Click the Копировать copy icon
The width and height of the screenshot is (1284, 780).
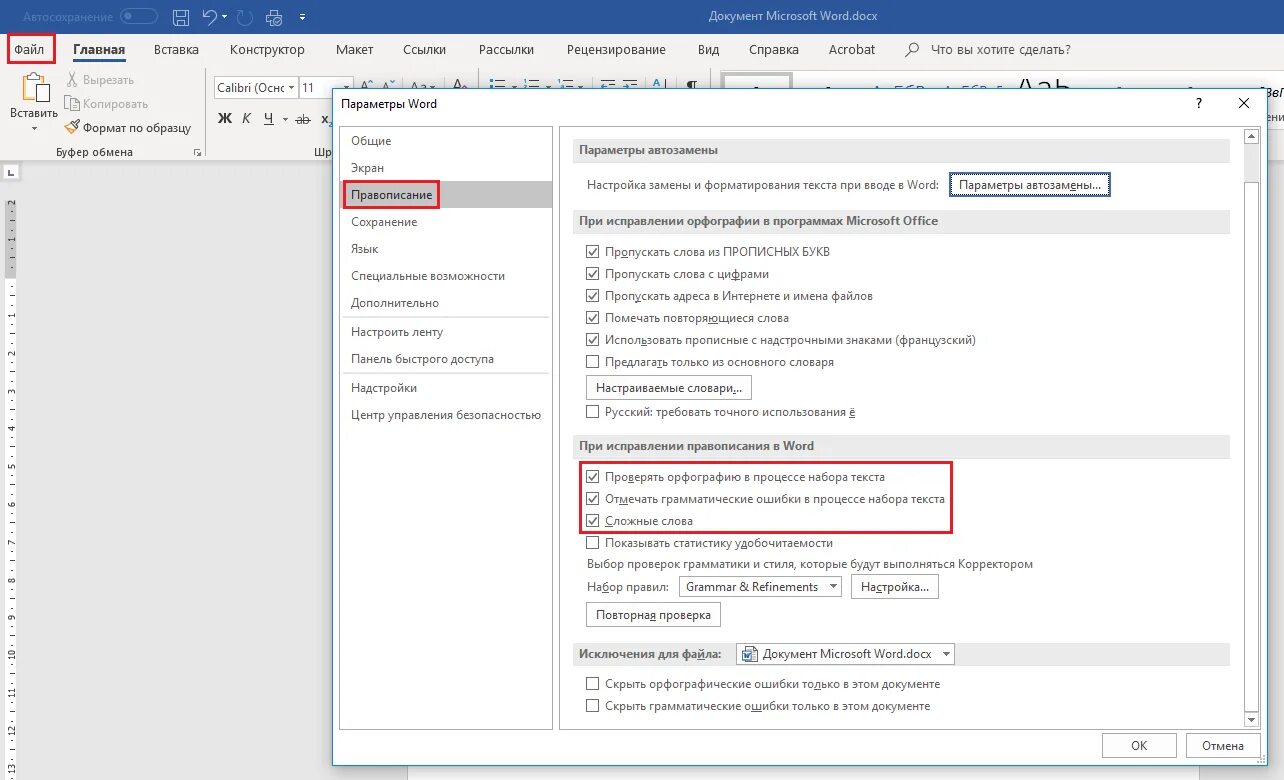[72, 104]
